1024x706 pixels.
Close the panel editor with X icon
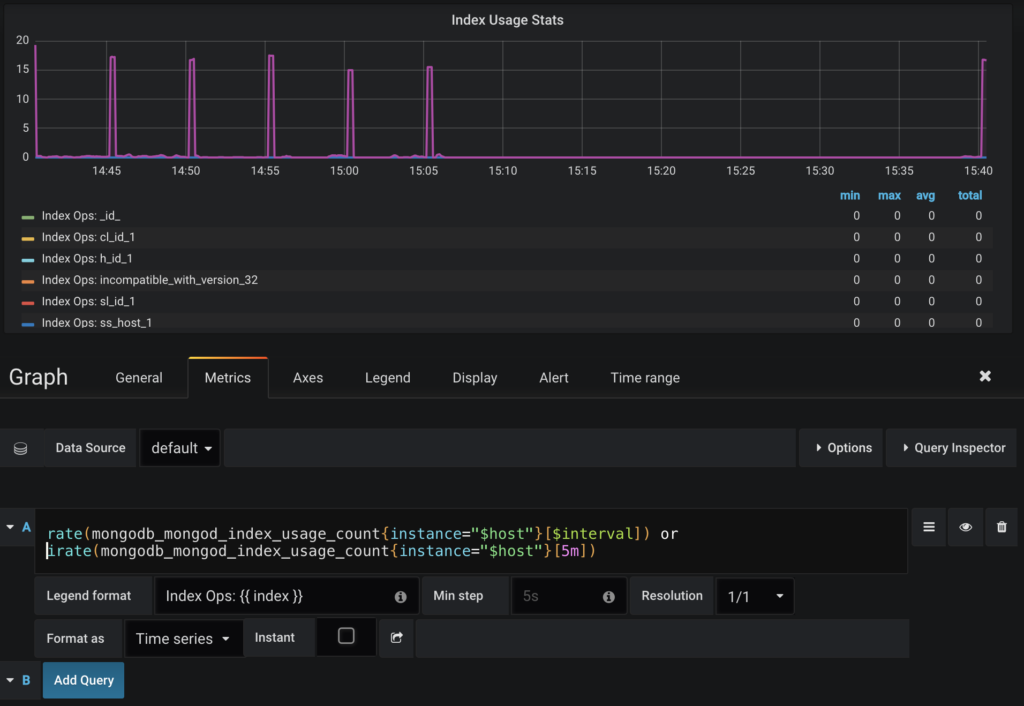(x=985, y=376)
